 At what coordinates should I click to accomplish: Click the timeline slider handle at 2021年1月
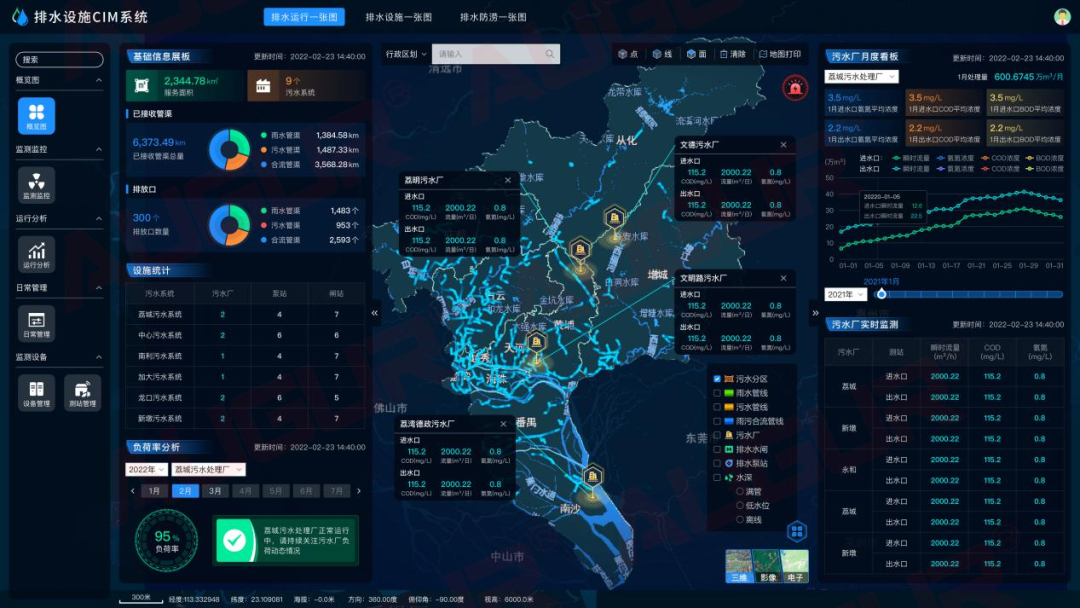(x=882, y=294)
